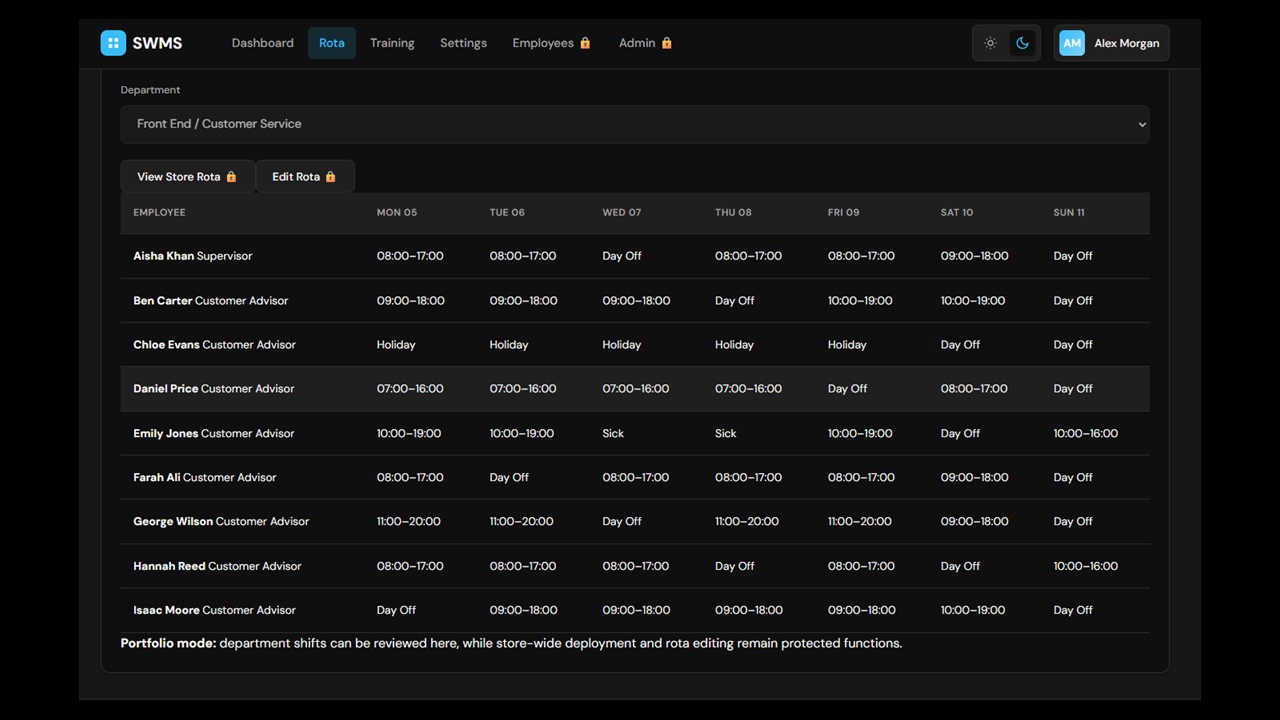This screenshot has width=1280, height=720.
Task: Click Ben Carter's Thursday Day Off cell
Action: (x=735, y=300)
